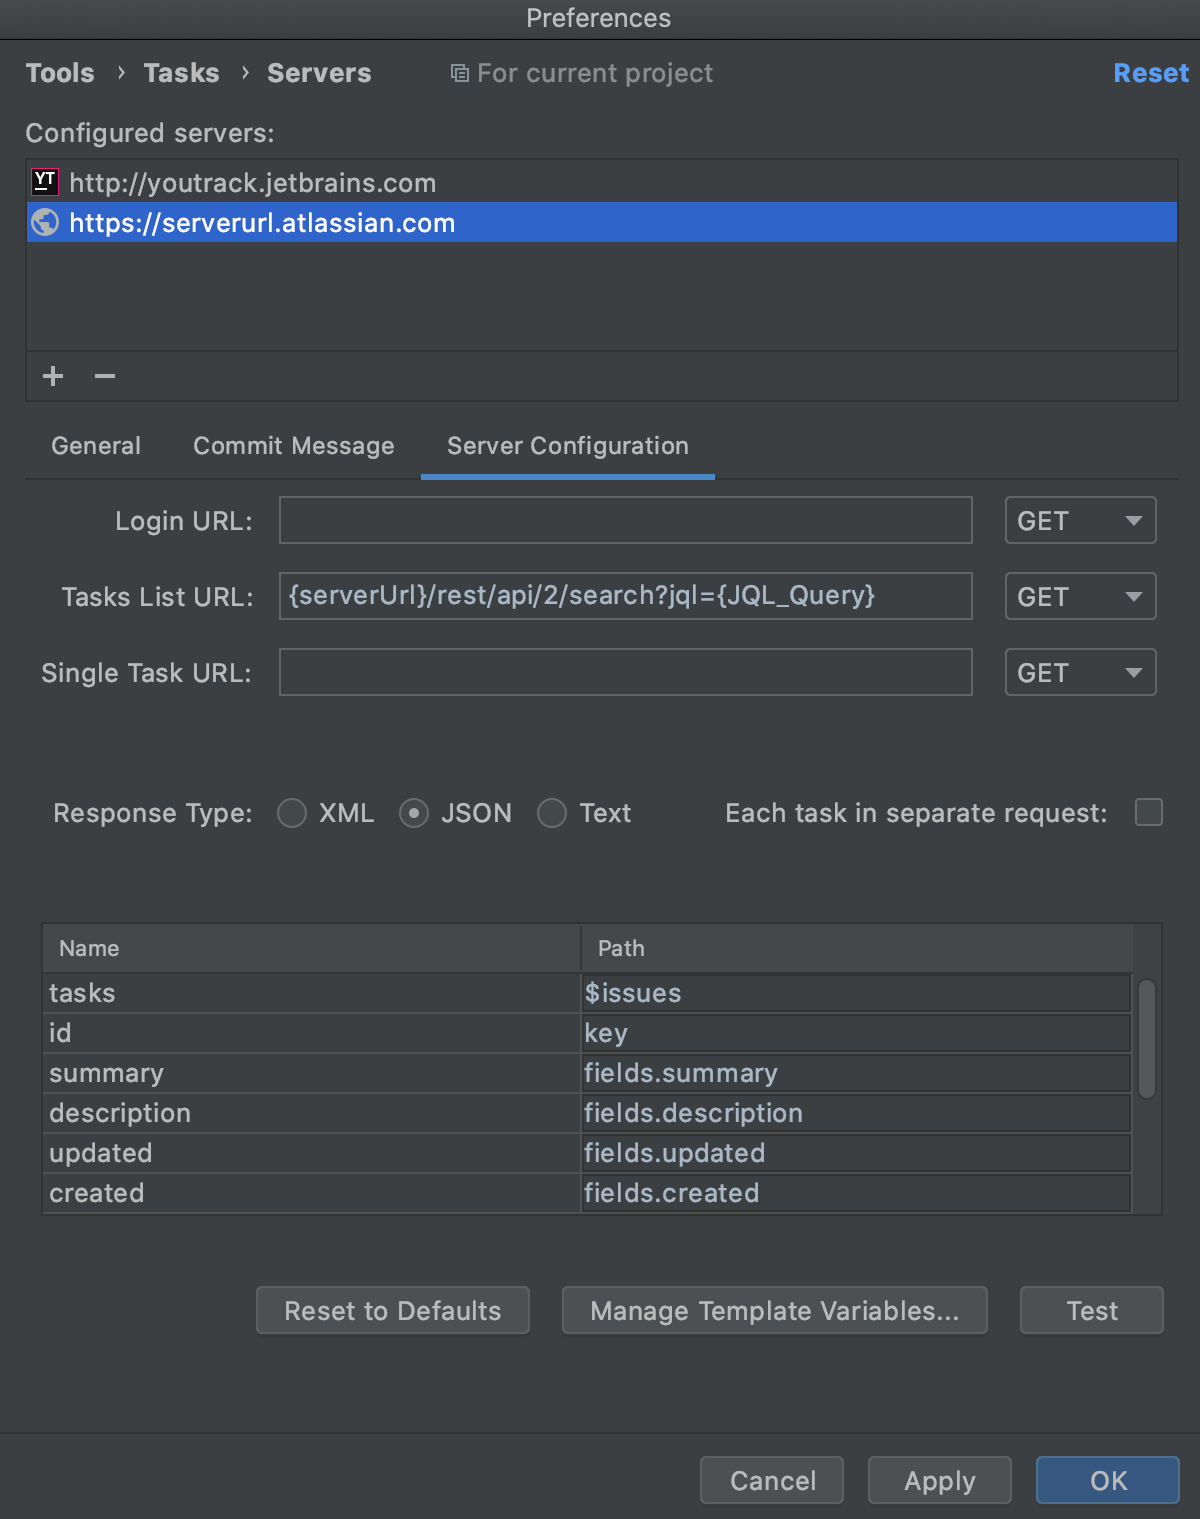Click the globe icon of atlassian server
This screenshot has width=1200, height=1519.
click(x=45, y=222)
